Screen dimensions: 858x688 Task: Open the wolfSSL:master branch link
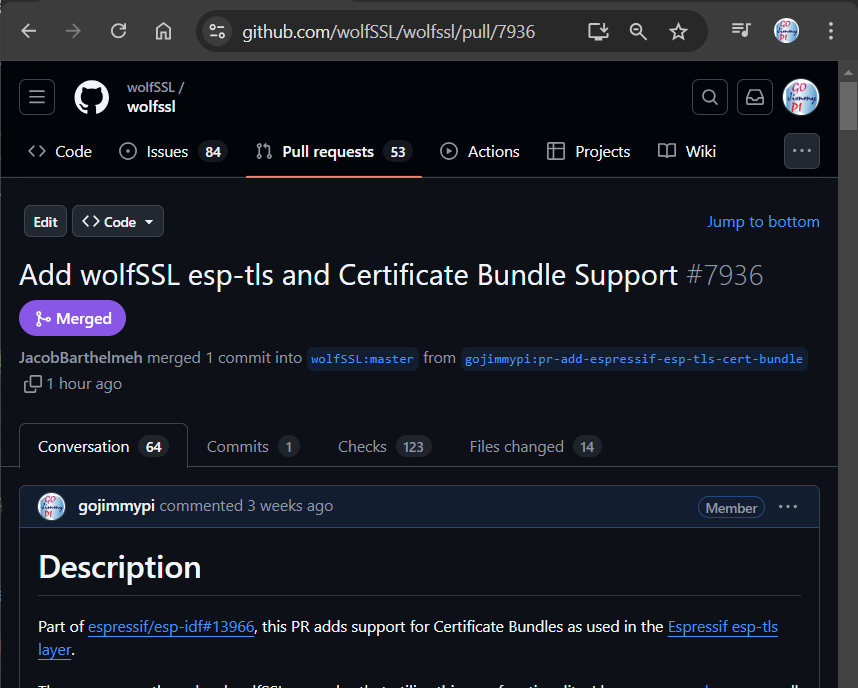pyautogui.click(x=362, y=359)
